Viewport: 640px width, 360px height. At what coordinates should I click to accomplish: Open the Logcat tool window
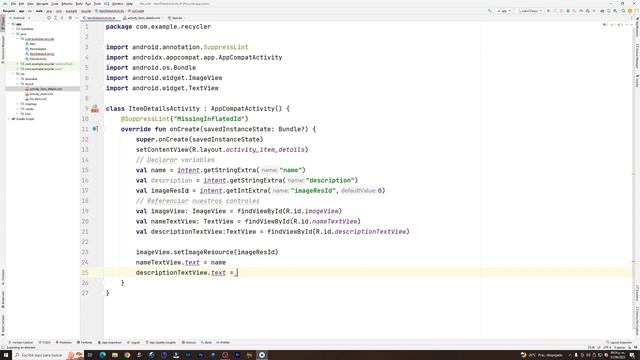134,342
